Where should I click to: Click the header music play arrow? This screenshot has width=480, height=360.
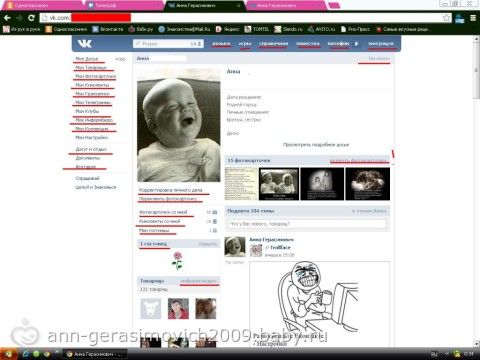[356, 44]
